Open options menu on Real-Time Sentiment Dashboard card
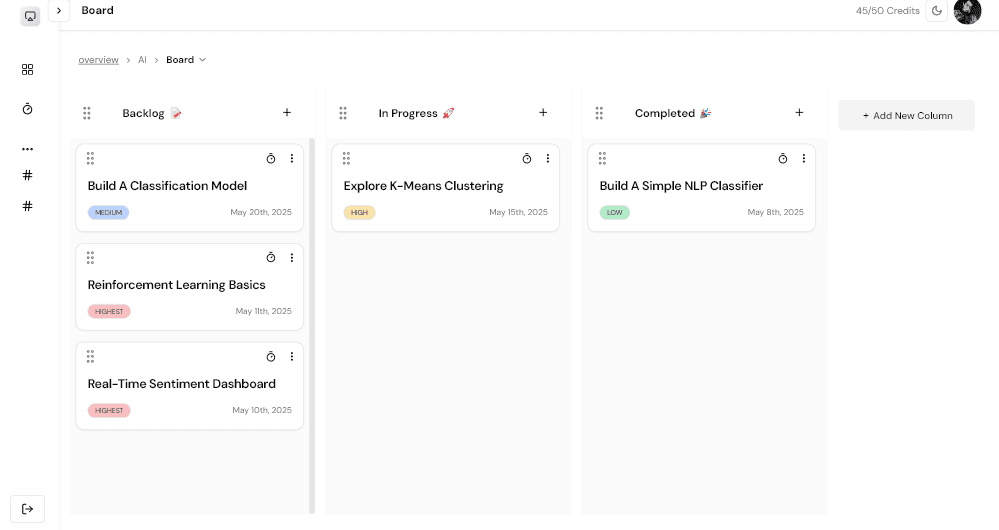This screenshot has height=530, width=999. (x=292, y=357)
